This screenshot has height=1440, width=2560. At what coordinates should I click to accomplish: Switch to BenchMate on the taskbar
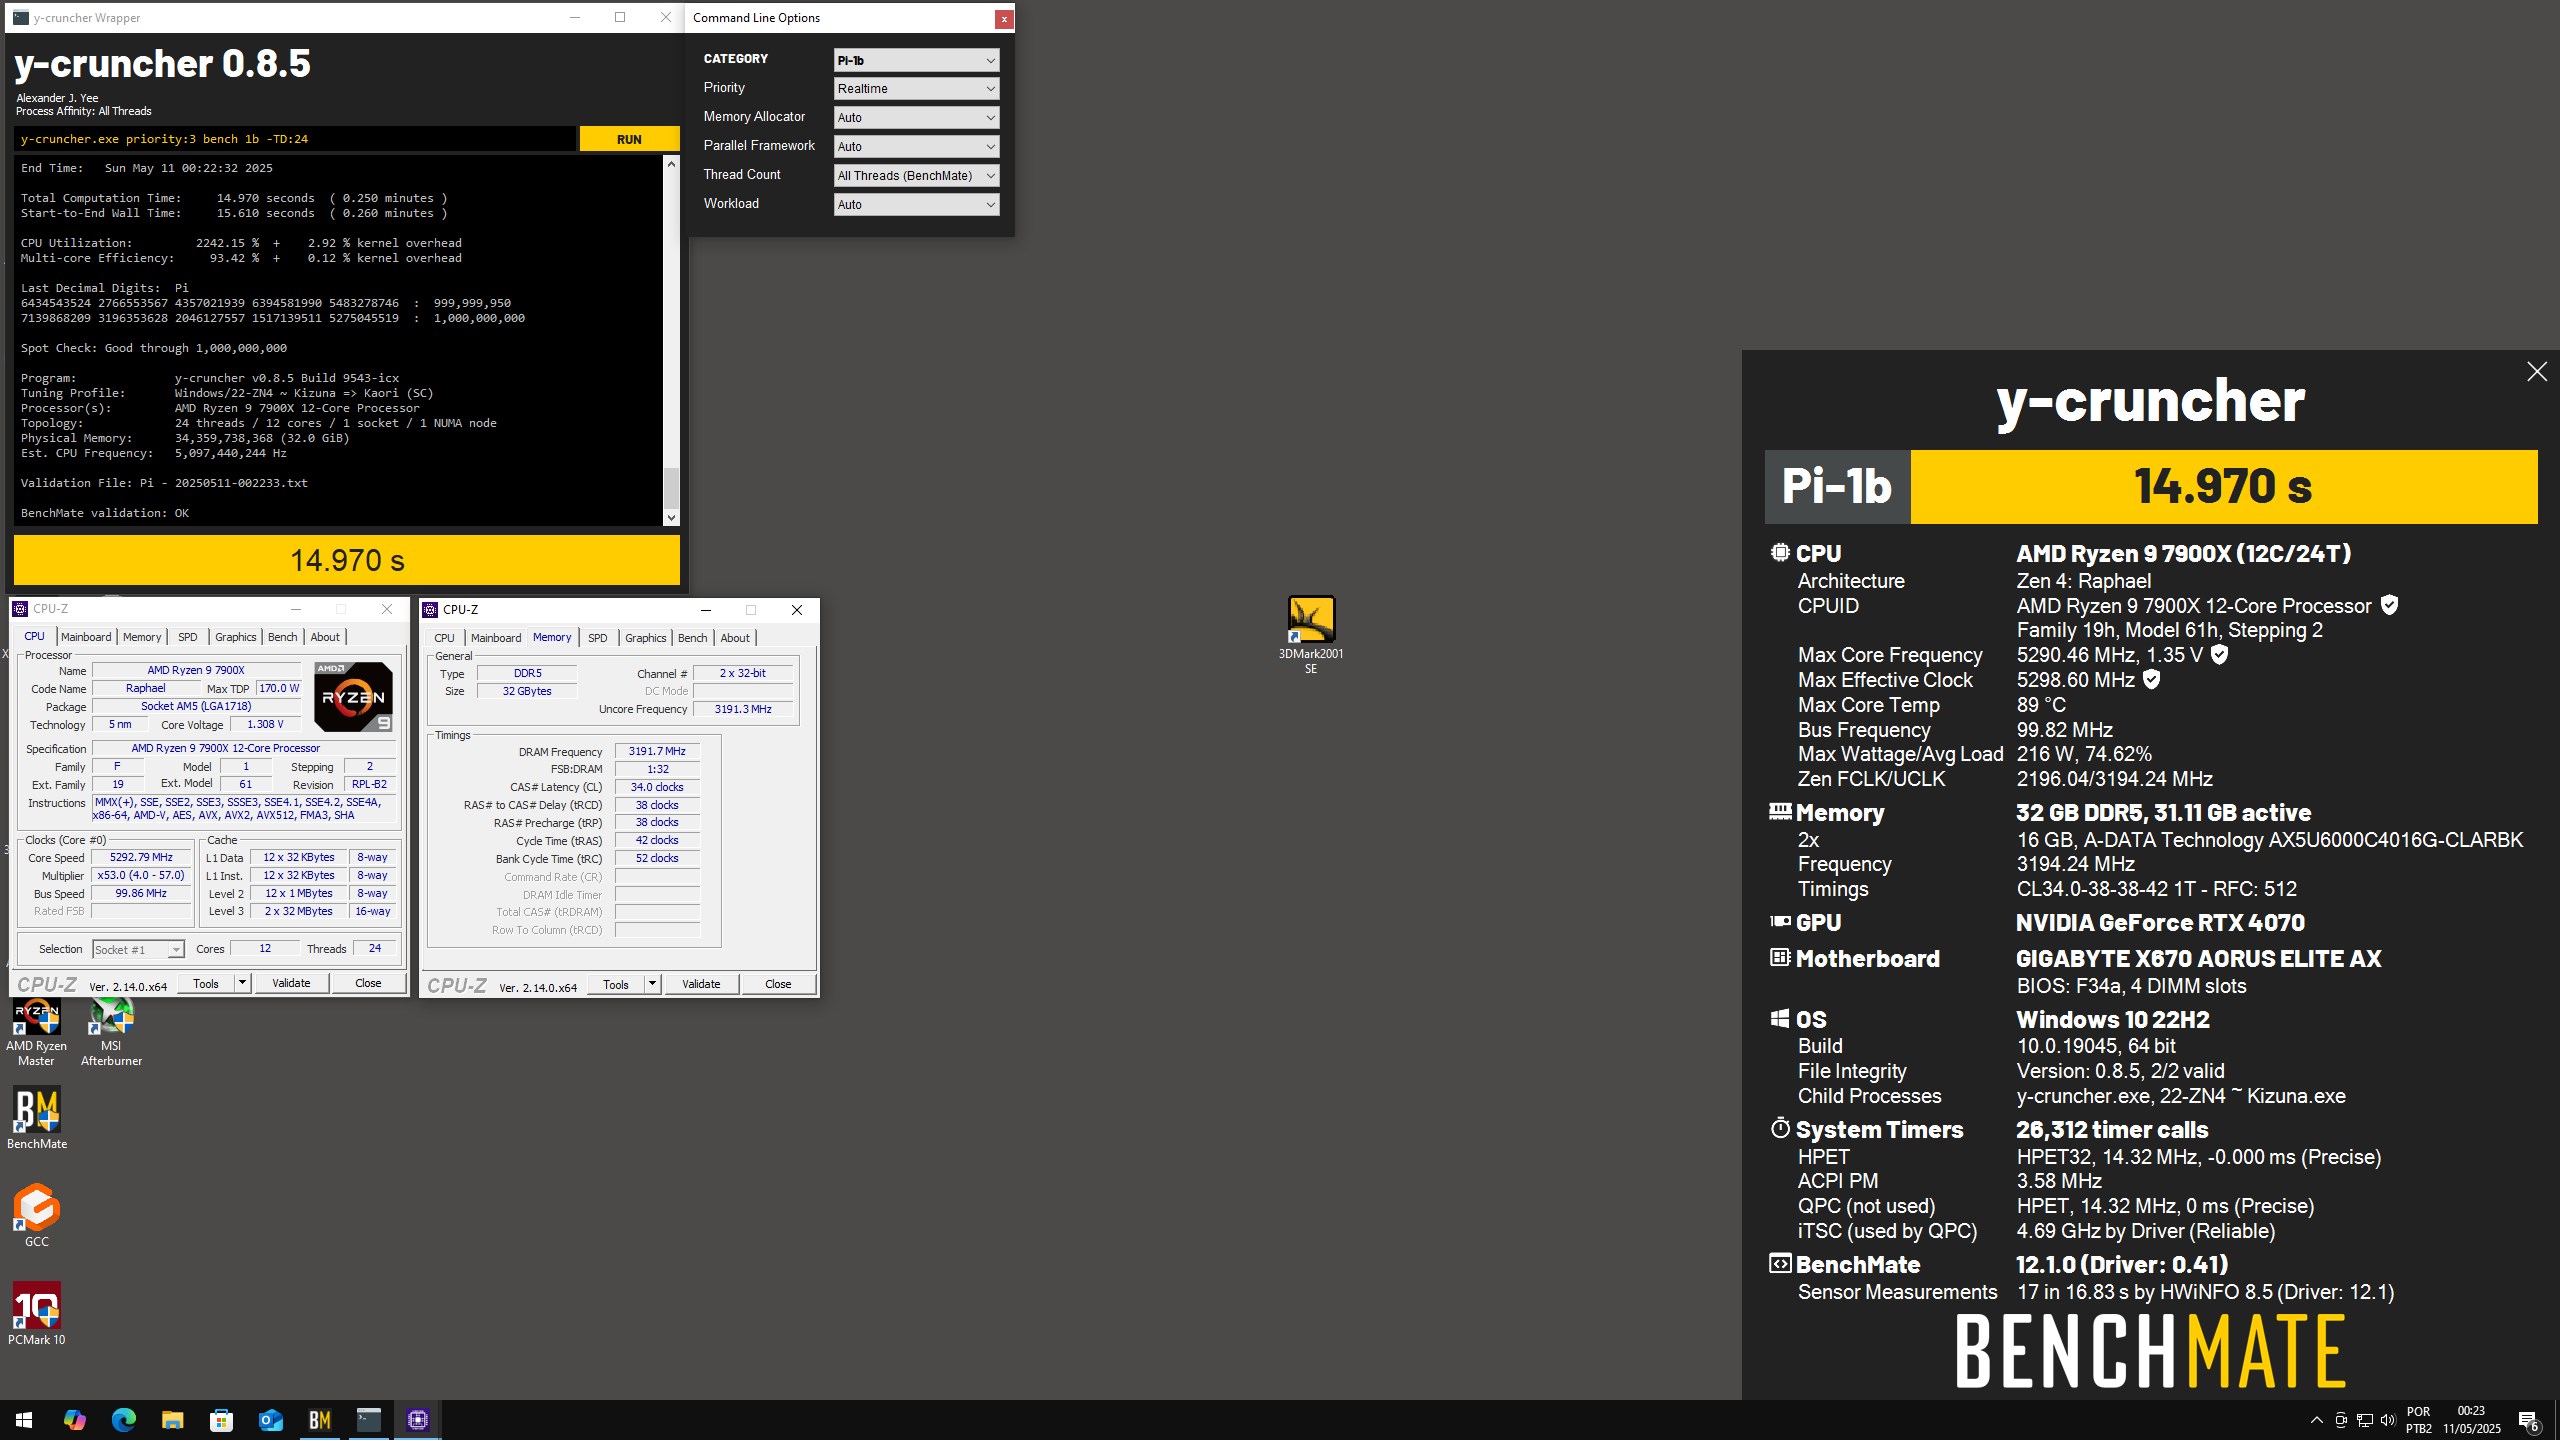click(320, 1420)
